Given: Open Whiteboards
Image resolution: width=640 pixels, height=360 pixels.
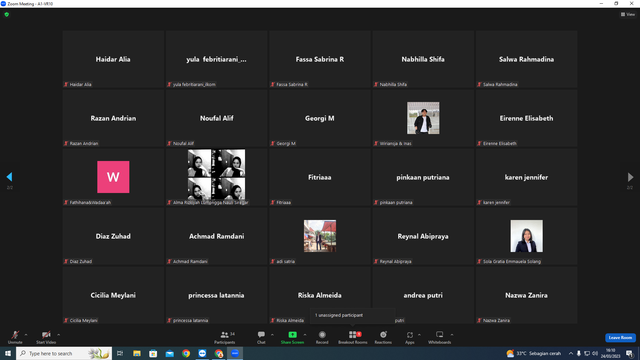Looking at the screenshot, I should pyautogui.click(x=440, y=337).
